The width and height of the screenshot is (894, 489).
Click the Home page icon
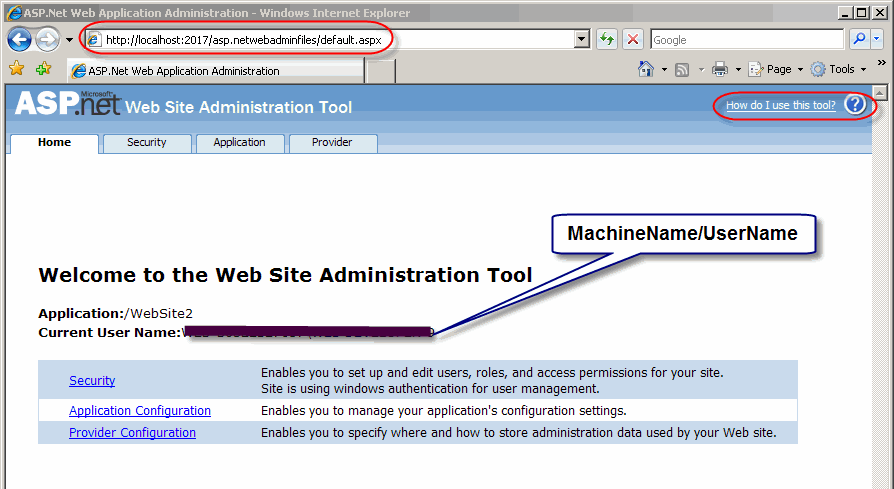647,69
